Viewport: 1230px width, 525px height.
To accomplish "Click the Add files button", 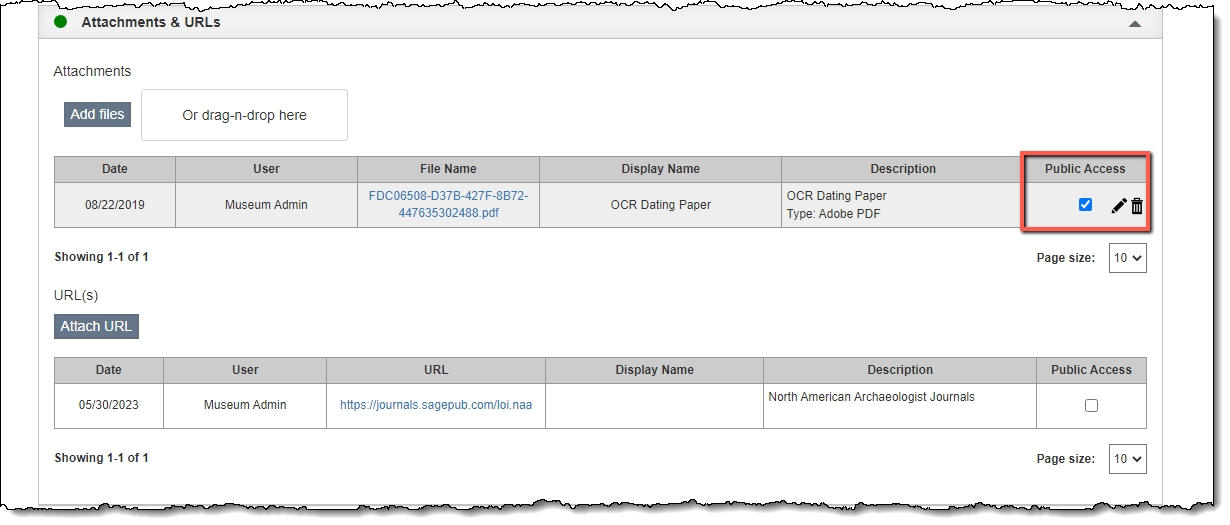I will pyautogui.click(x=97, y=115).
